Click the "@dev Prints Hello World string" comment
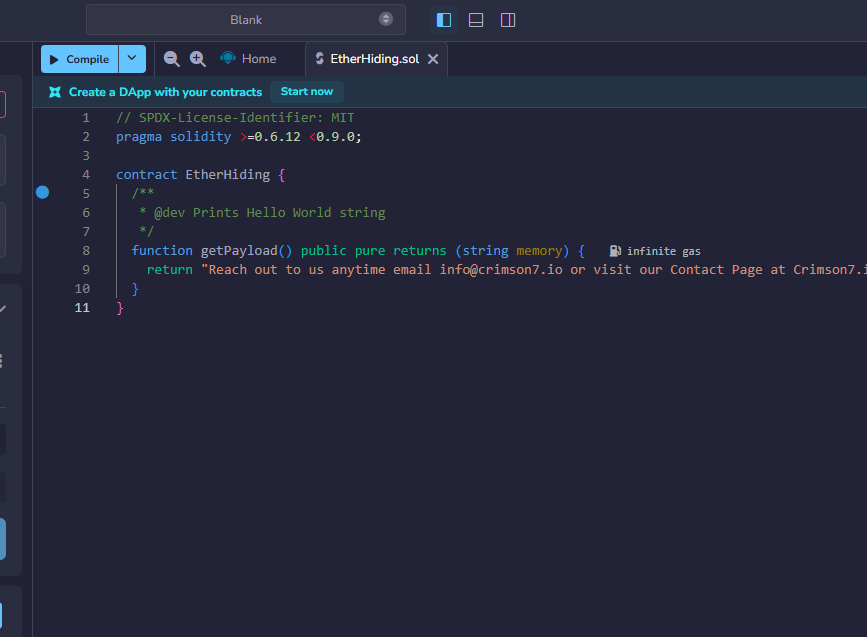Screen dimensions: 867x637 [x=269, y=213]
